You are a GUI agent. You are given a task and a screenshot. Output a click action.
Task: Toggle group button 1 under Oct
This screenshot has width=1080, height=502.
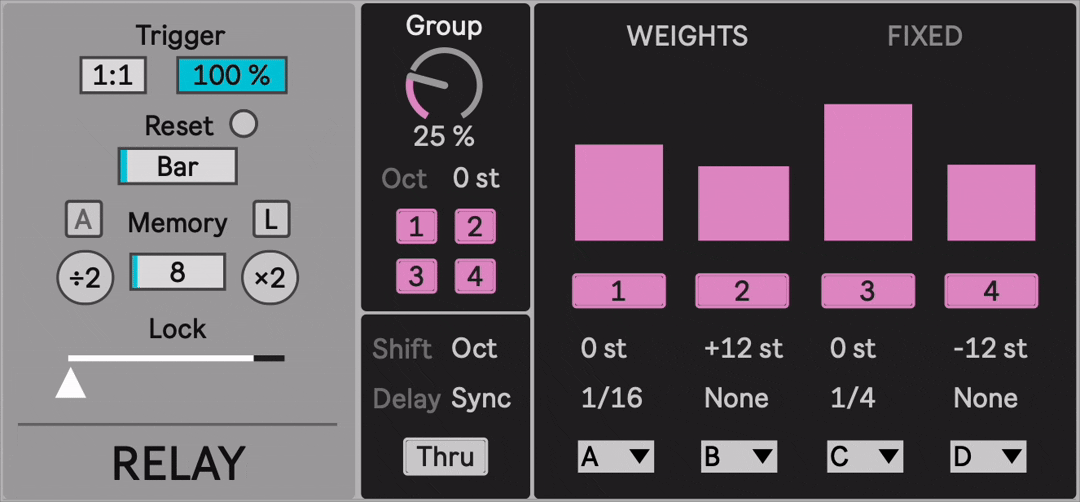click(x=416, y=227)
